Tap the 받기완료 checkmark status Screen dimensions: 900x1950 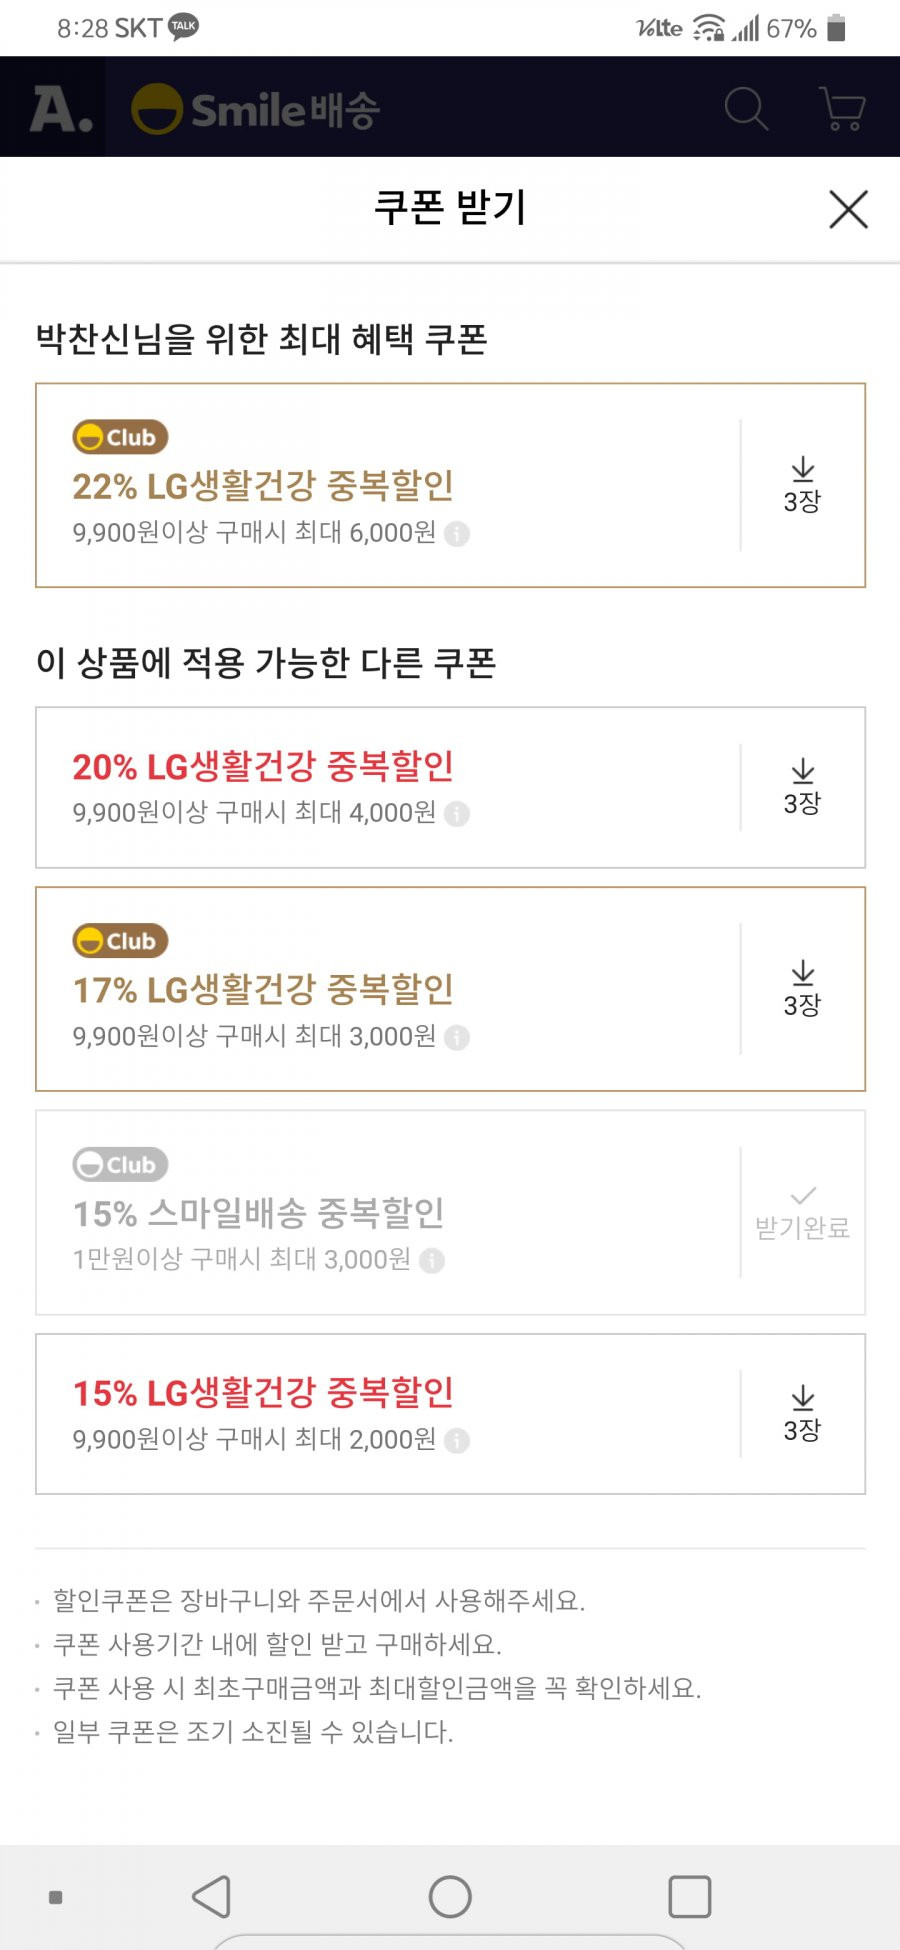(x=802, y=1213)
